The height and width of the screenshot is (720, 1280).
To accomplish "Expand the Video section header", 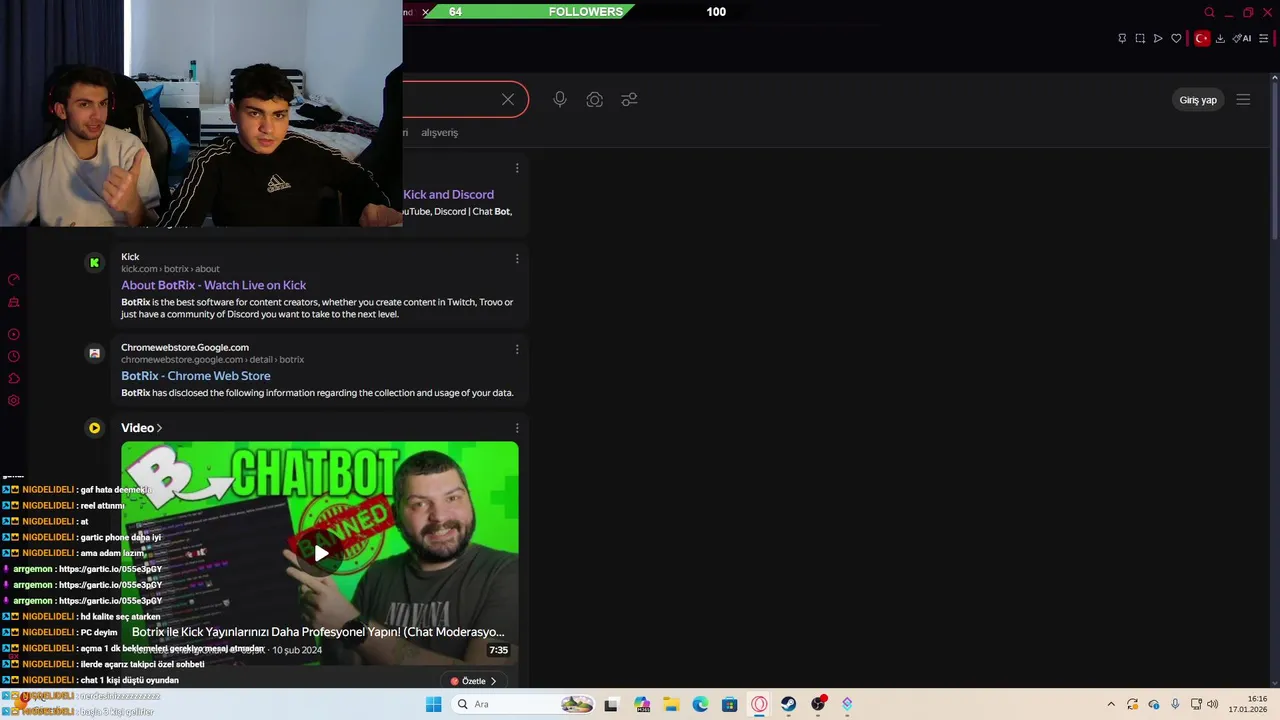I will tap(141, 428).
